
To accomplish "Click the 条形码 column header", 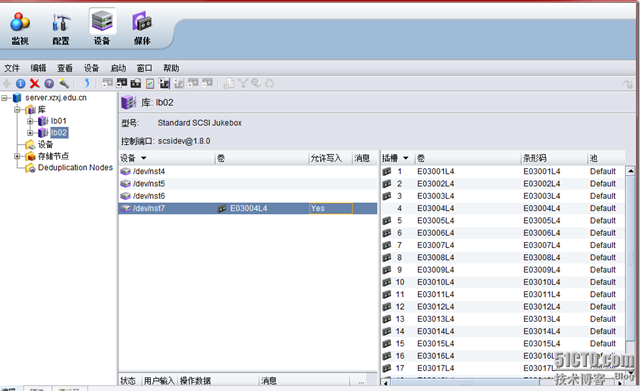I will point(554,158).
